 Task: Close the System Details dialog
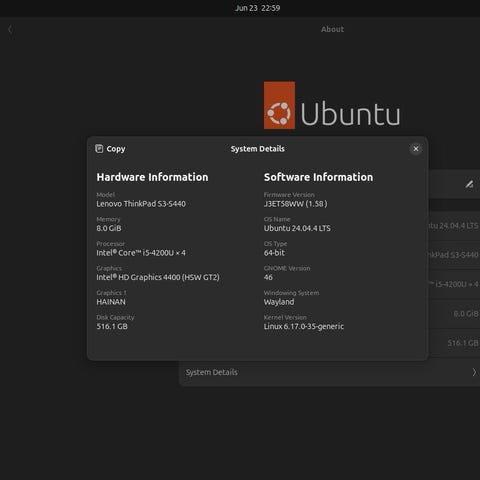click(x=416, y=149)
